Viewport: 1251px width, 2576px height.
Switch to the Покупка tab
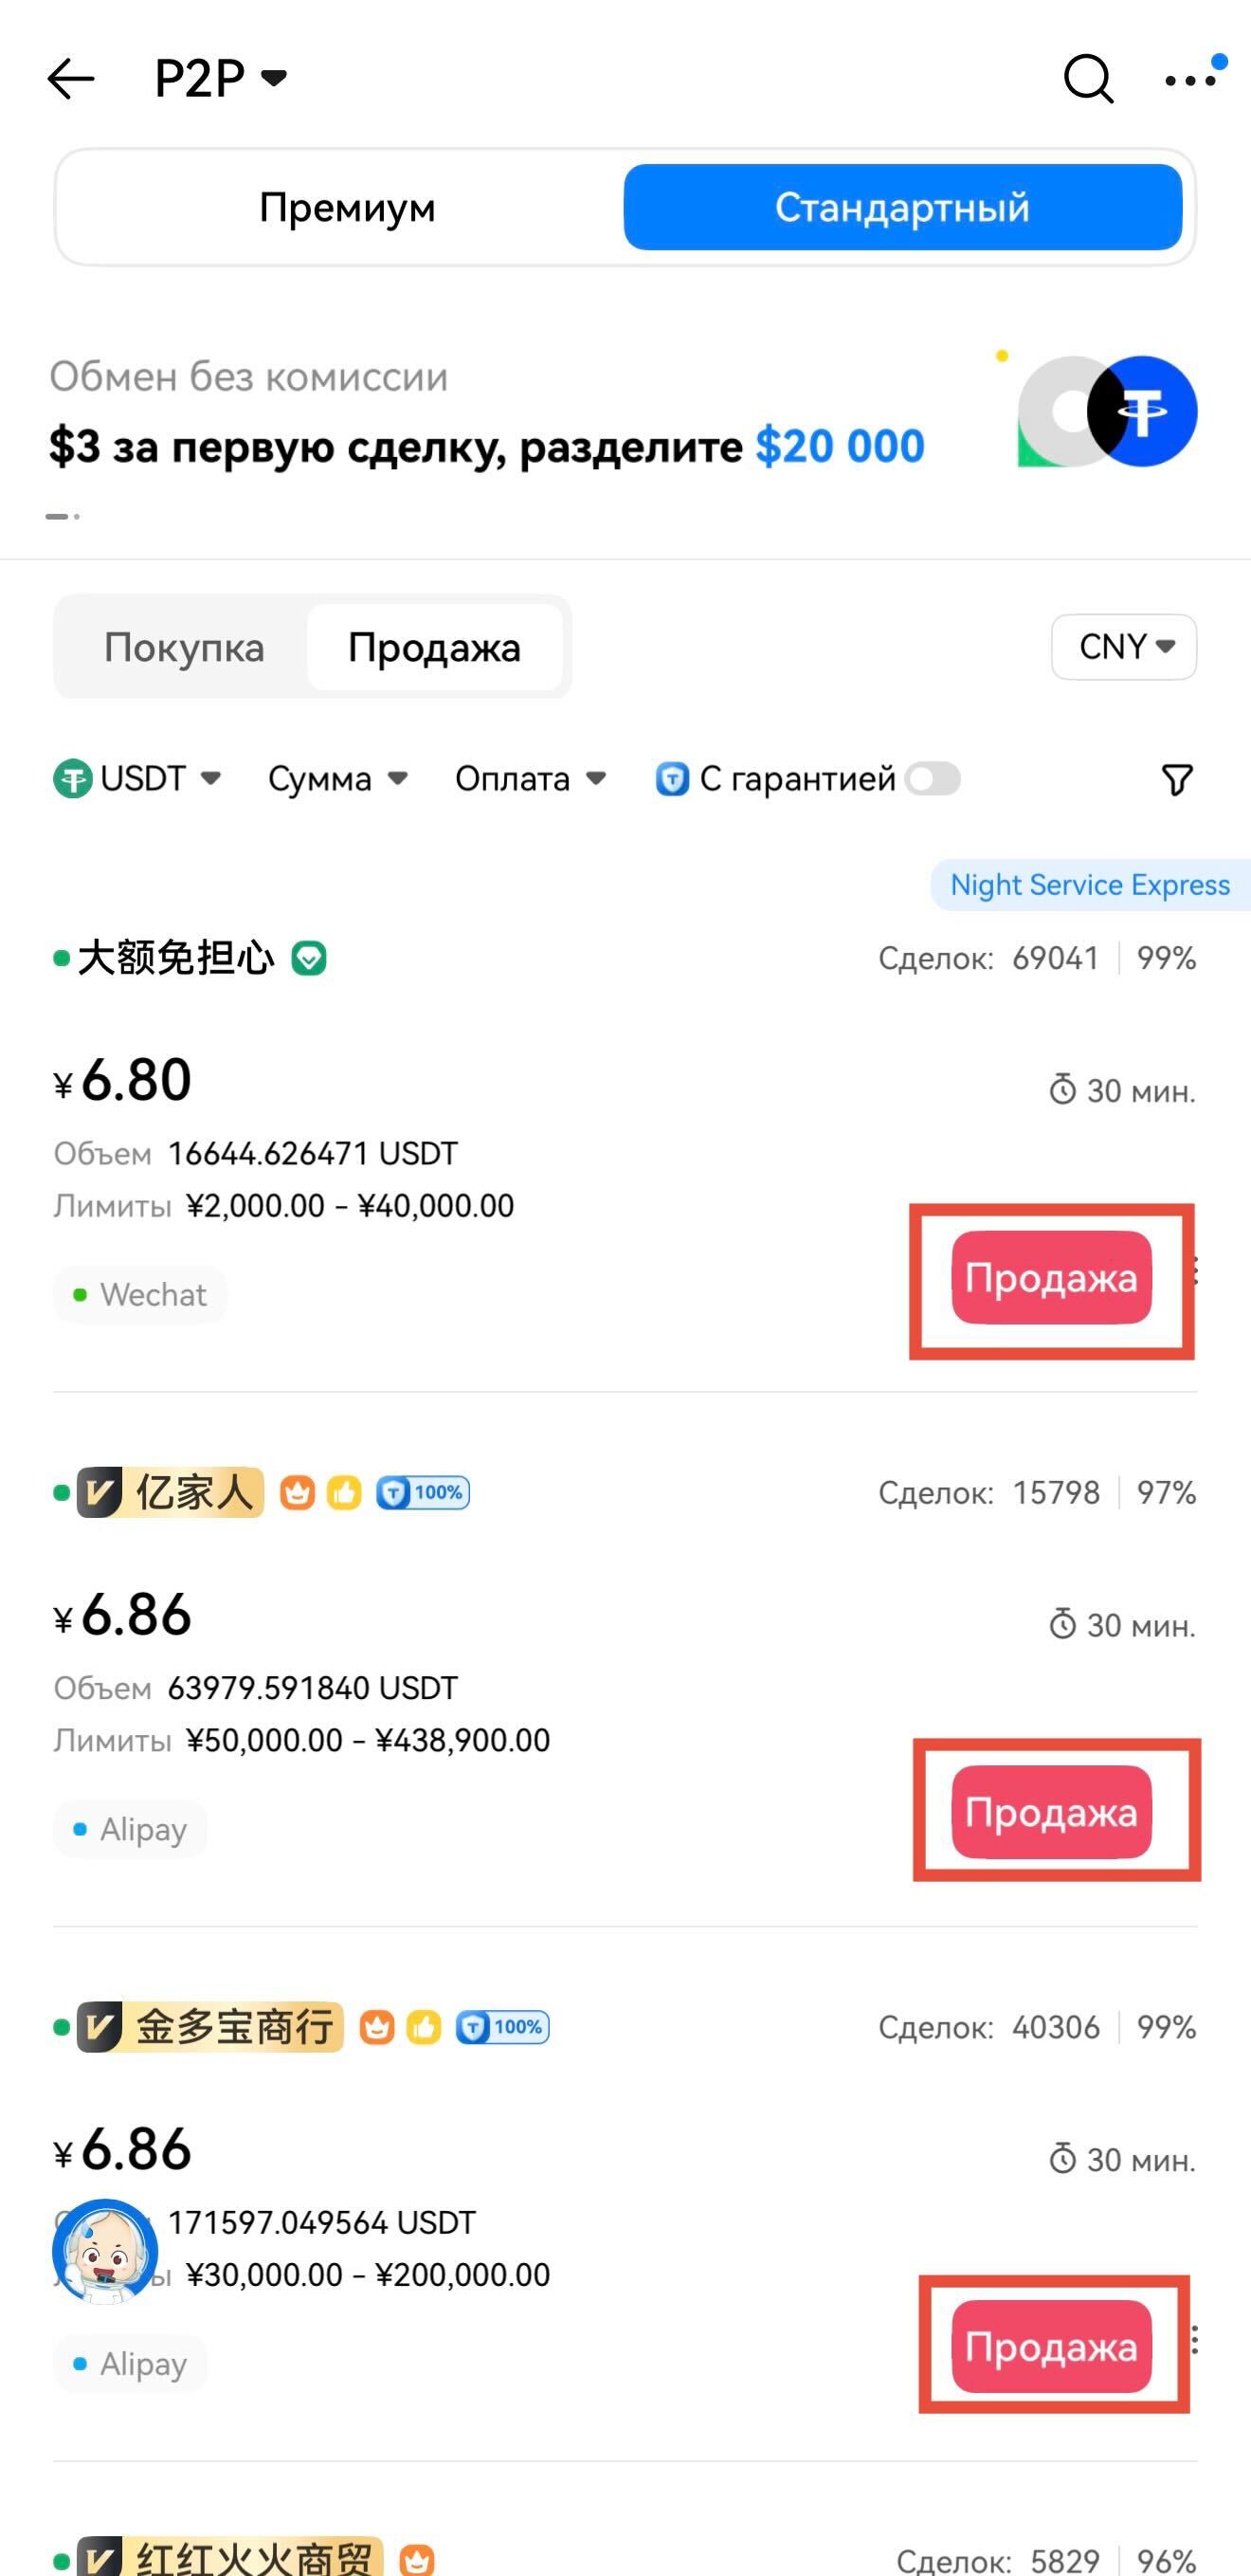tap(184, 648)
